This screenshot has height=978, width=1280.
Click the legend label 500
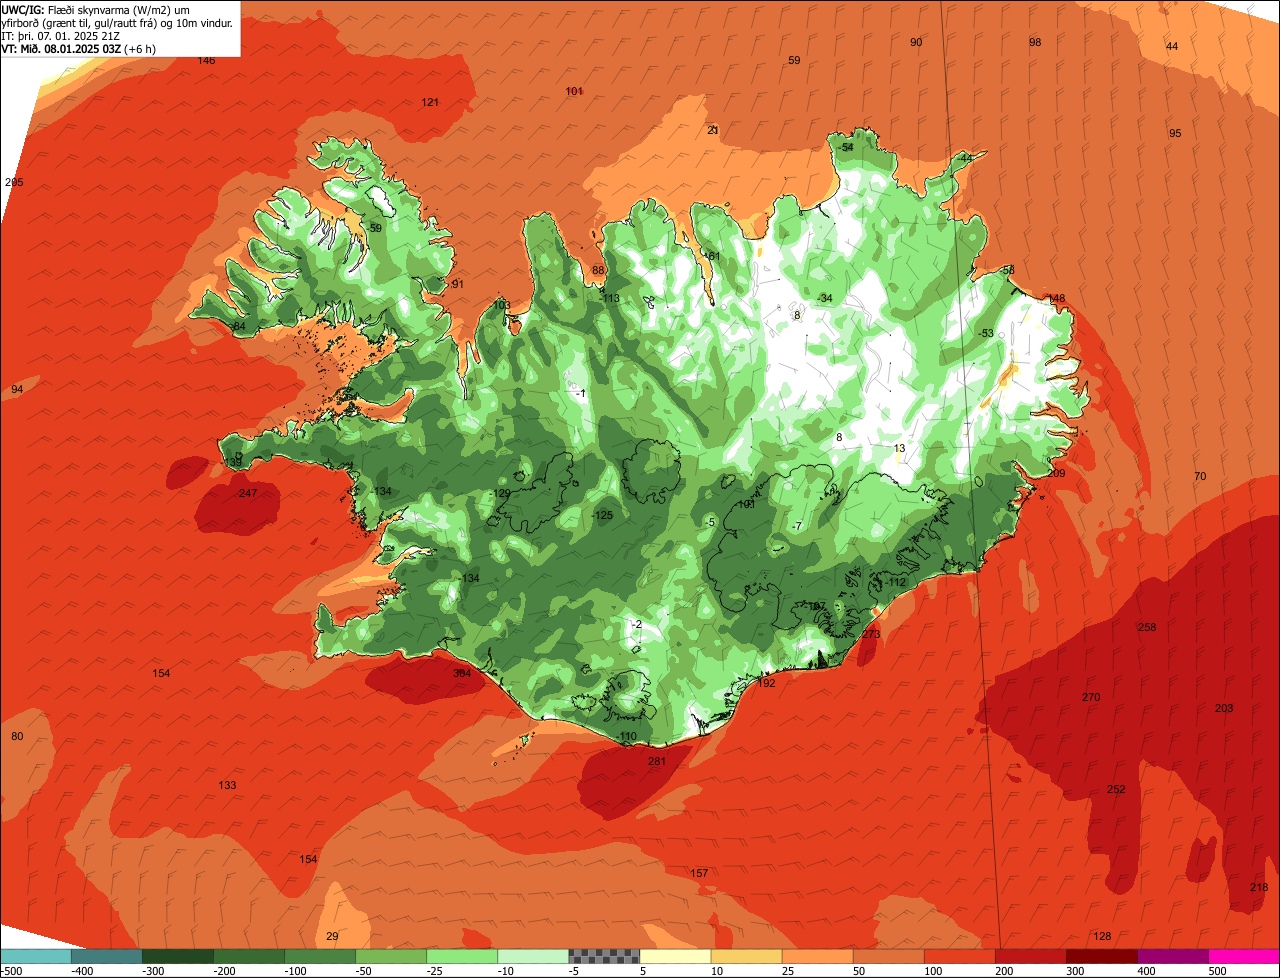(x=1217, y=970)
